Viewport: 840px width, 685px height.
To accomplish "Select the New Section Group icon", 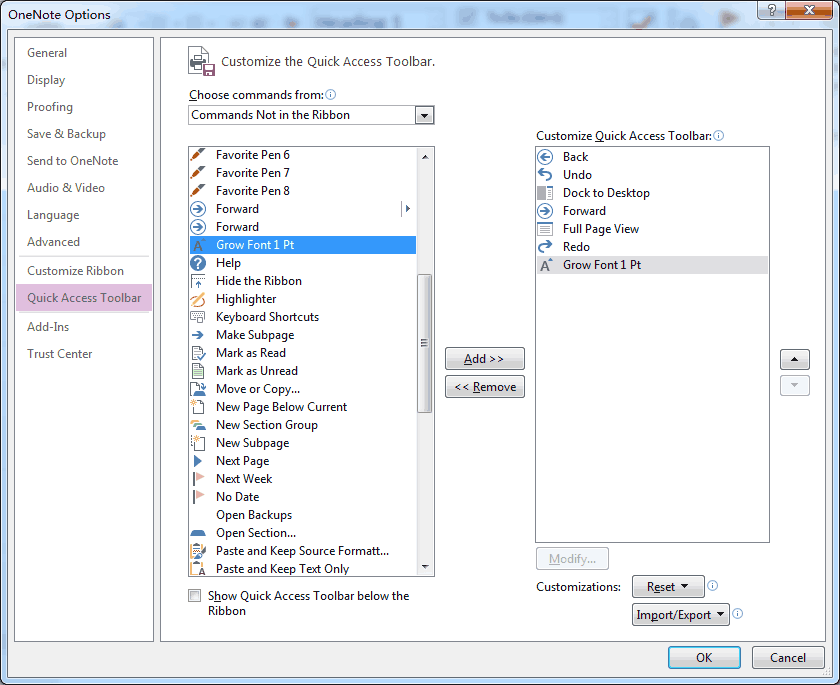I will coord(200,425).
